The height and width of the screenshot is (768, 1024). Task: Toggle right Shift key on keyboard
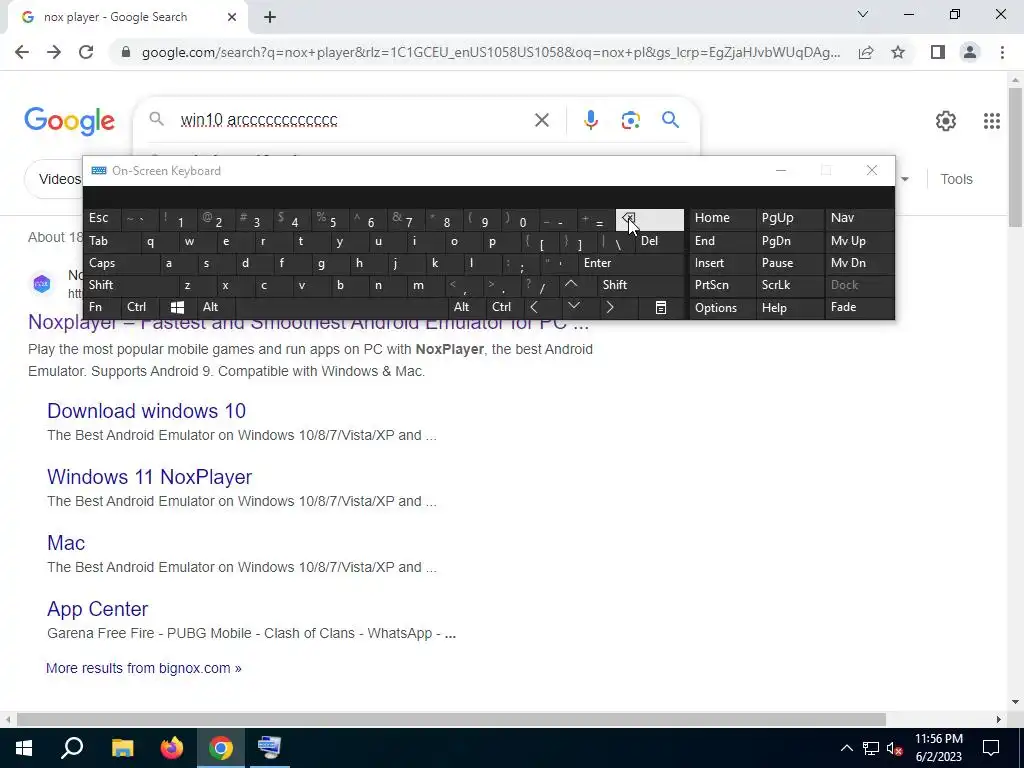pyautogui.click(x=641, y=285)
